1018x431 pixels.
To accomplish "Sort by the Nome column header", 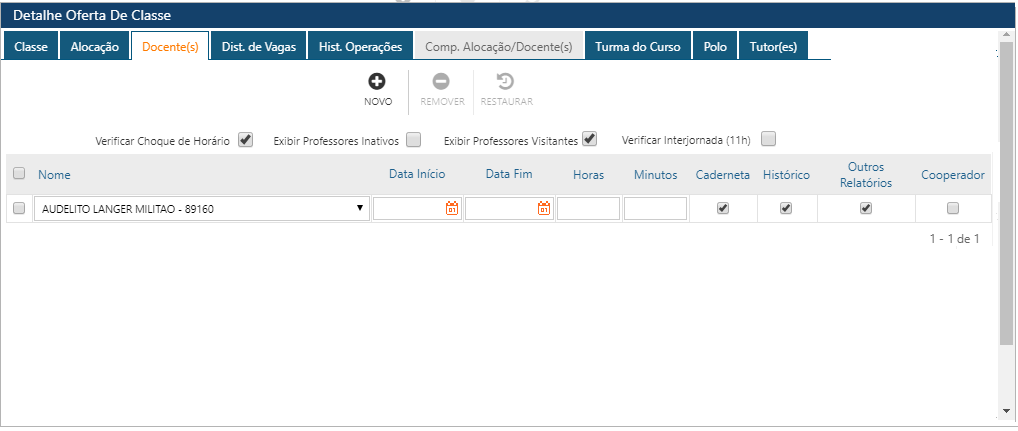I will click(55, 175).
